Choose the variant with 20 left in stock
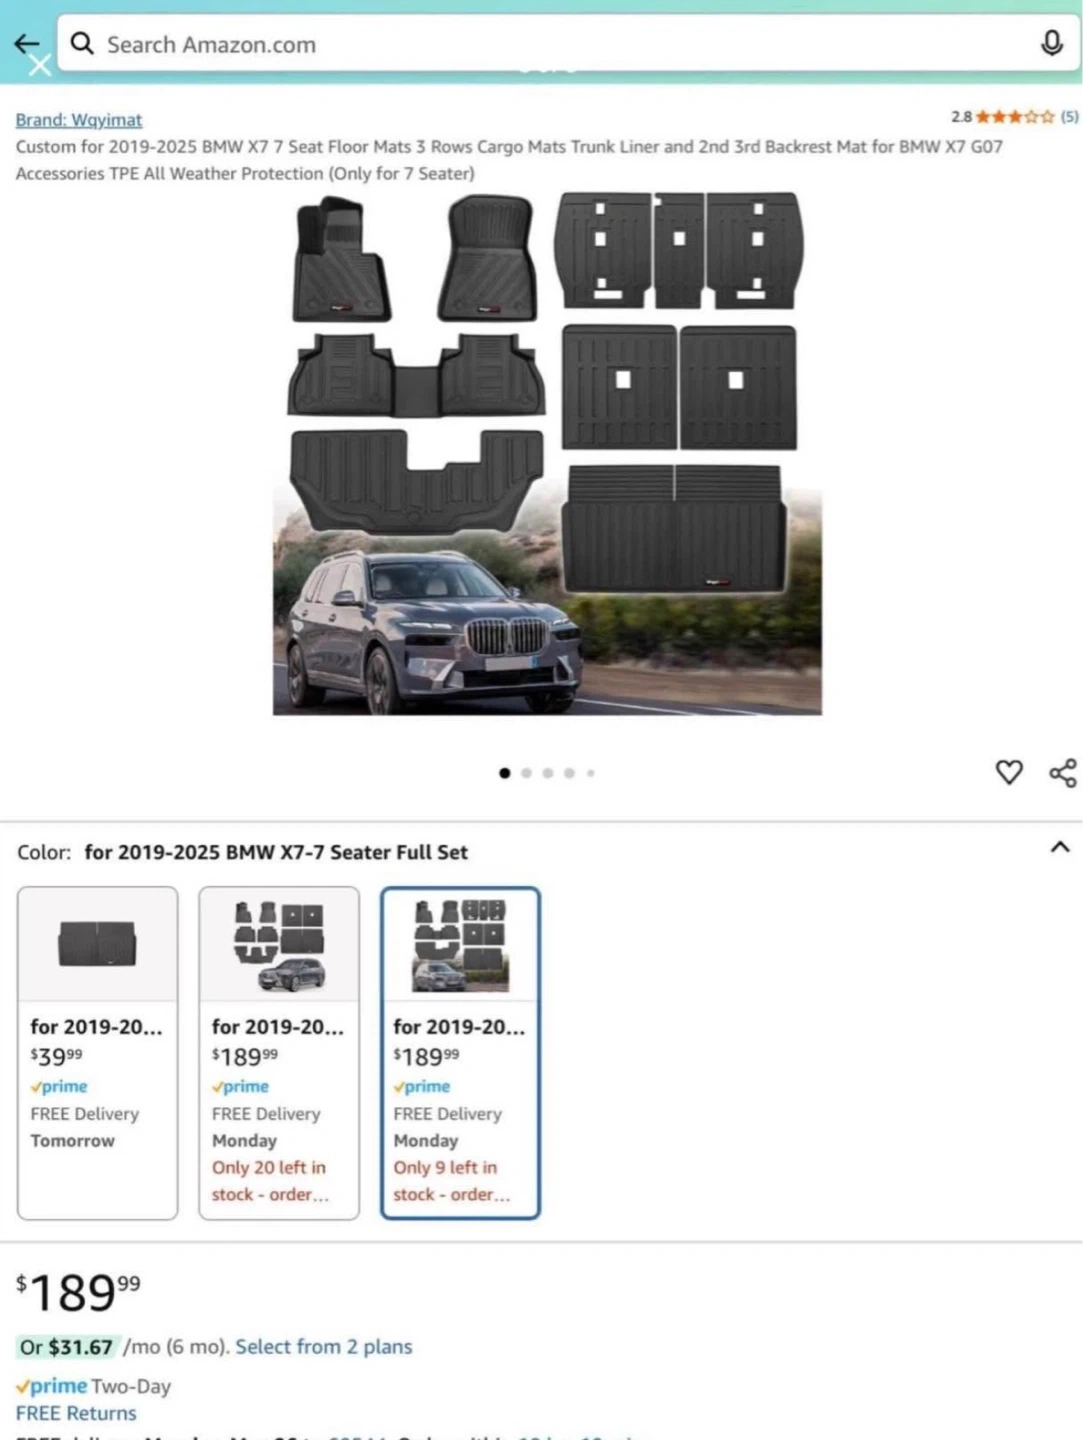 coord(279,1052)
